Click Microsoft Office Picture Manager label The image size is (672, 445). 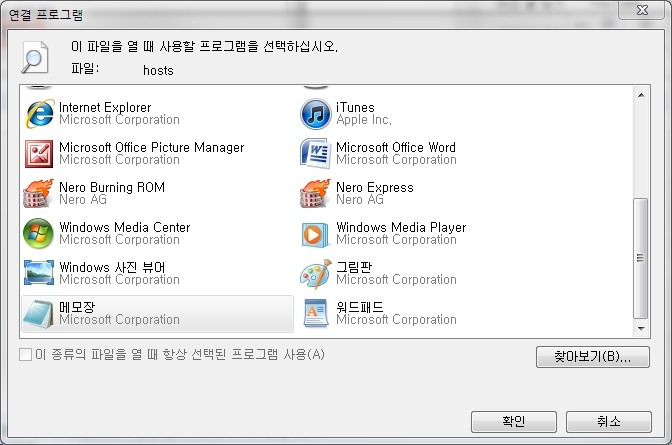tap(152, 147)
